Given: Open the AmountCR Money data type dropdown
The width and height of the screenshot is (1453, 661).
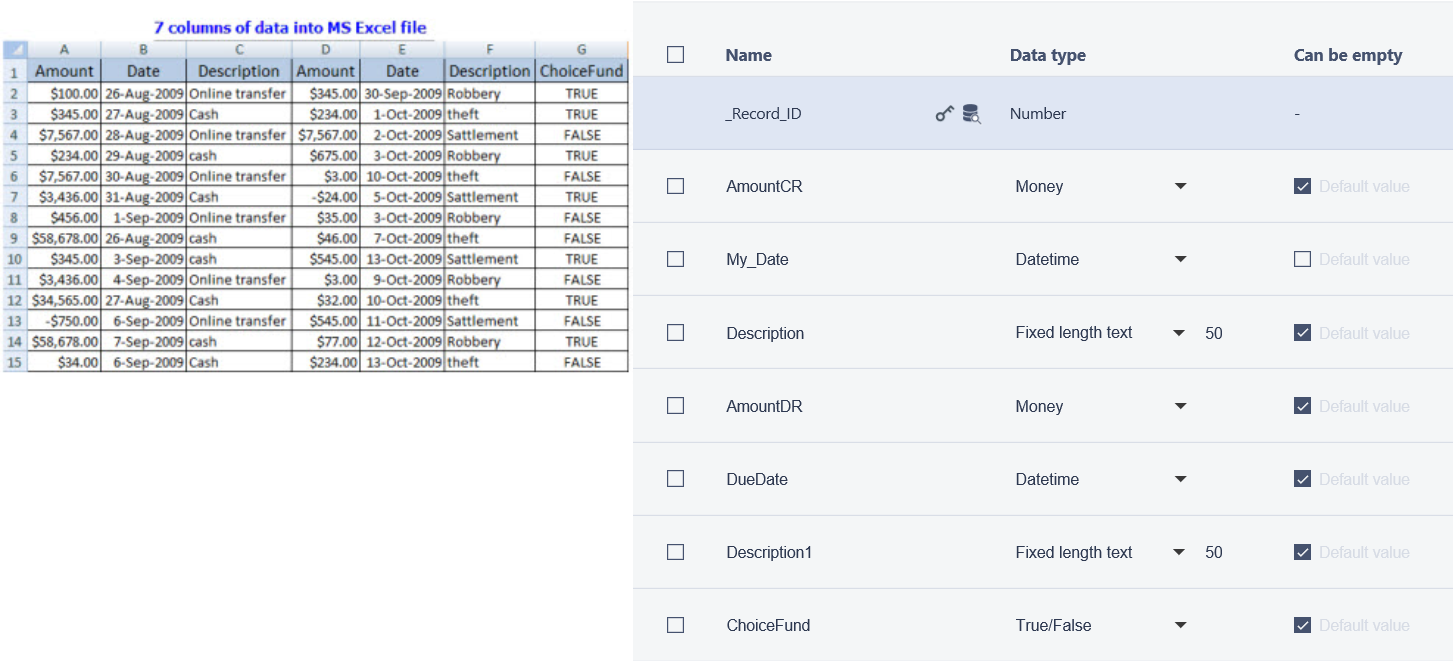Looking at the screenshot, I should pyautogui.click(x=1180, y=186).
